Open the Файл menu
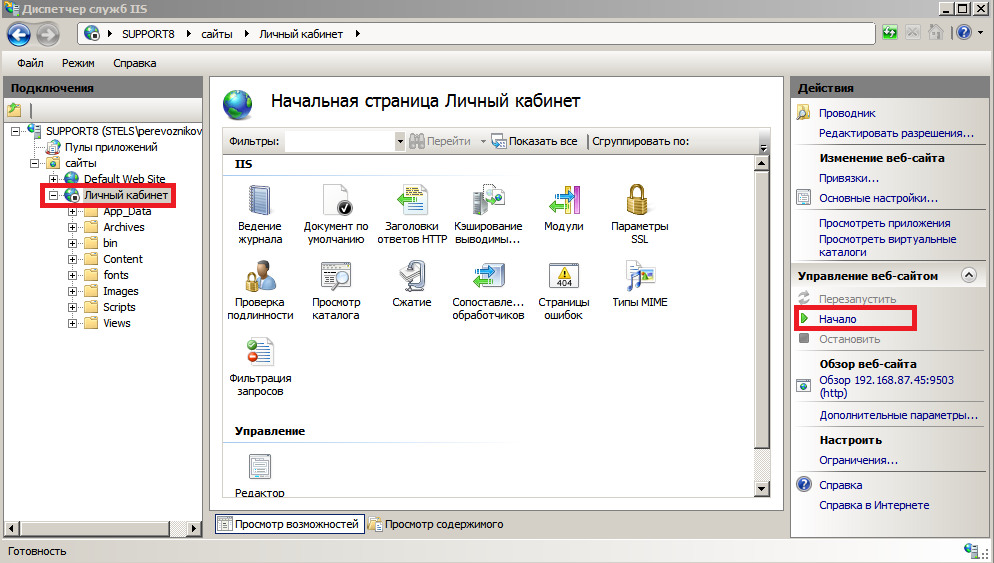The height and width of the screenshot is (563, 994). [30, 63]
